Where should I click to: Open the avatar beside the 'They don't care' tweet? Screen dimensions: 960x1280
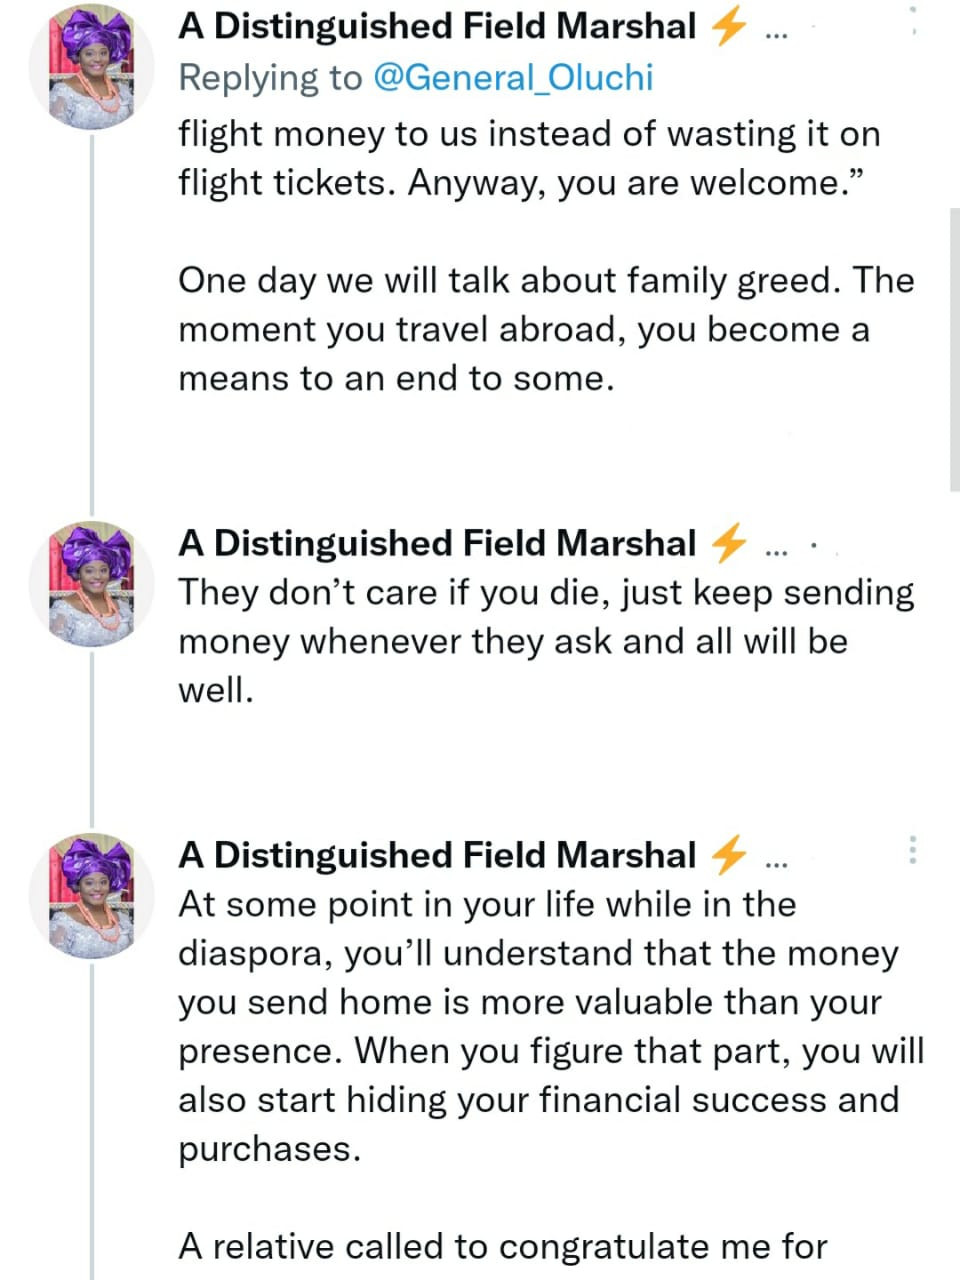(x=93, y=583)
